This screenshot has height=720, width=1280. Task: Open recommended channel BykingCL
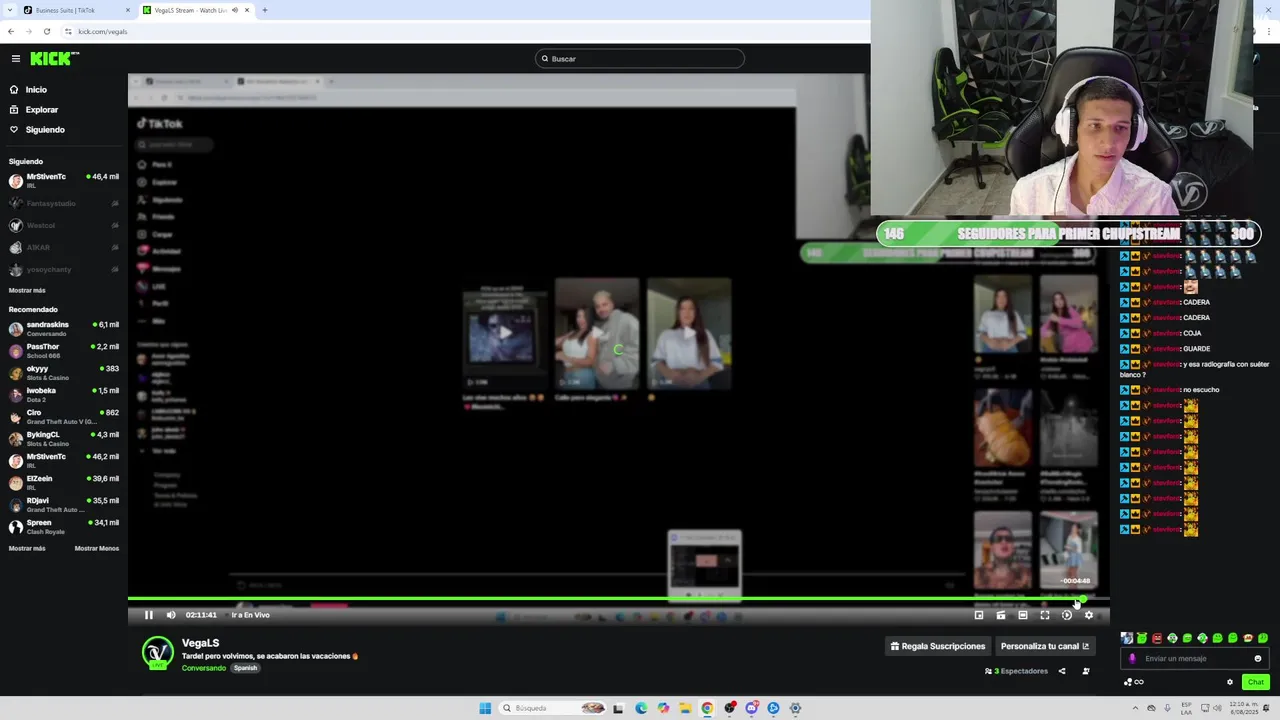(x=64, y=439)
